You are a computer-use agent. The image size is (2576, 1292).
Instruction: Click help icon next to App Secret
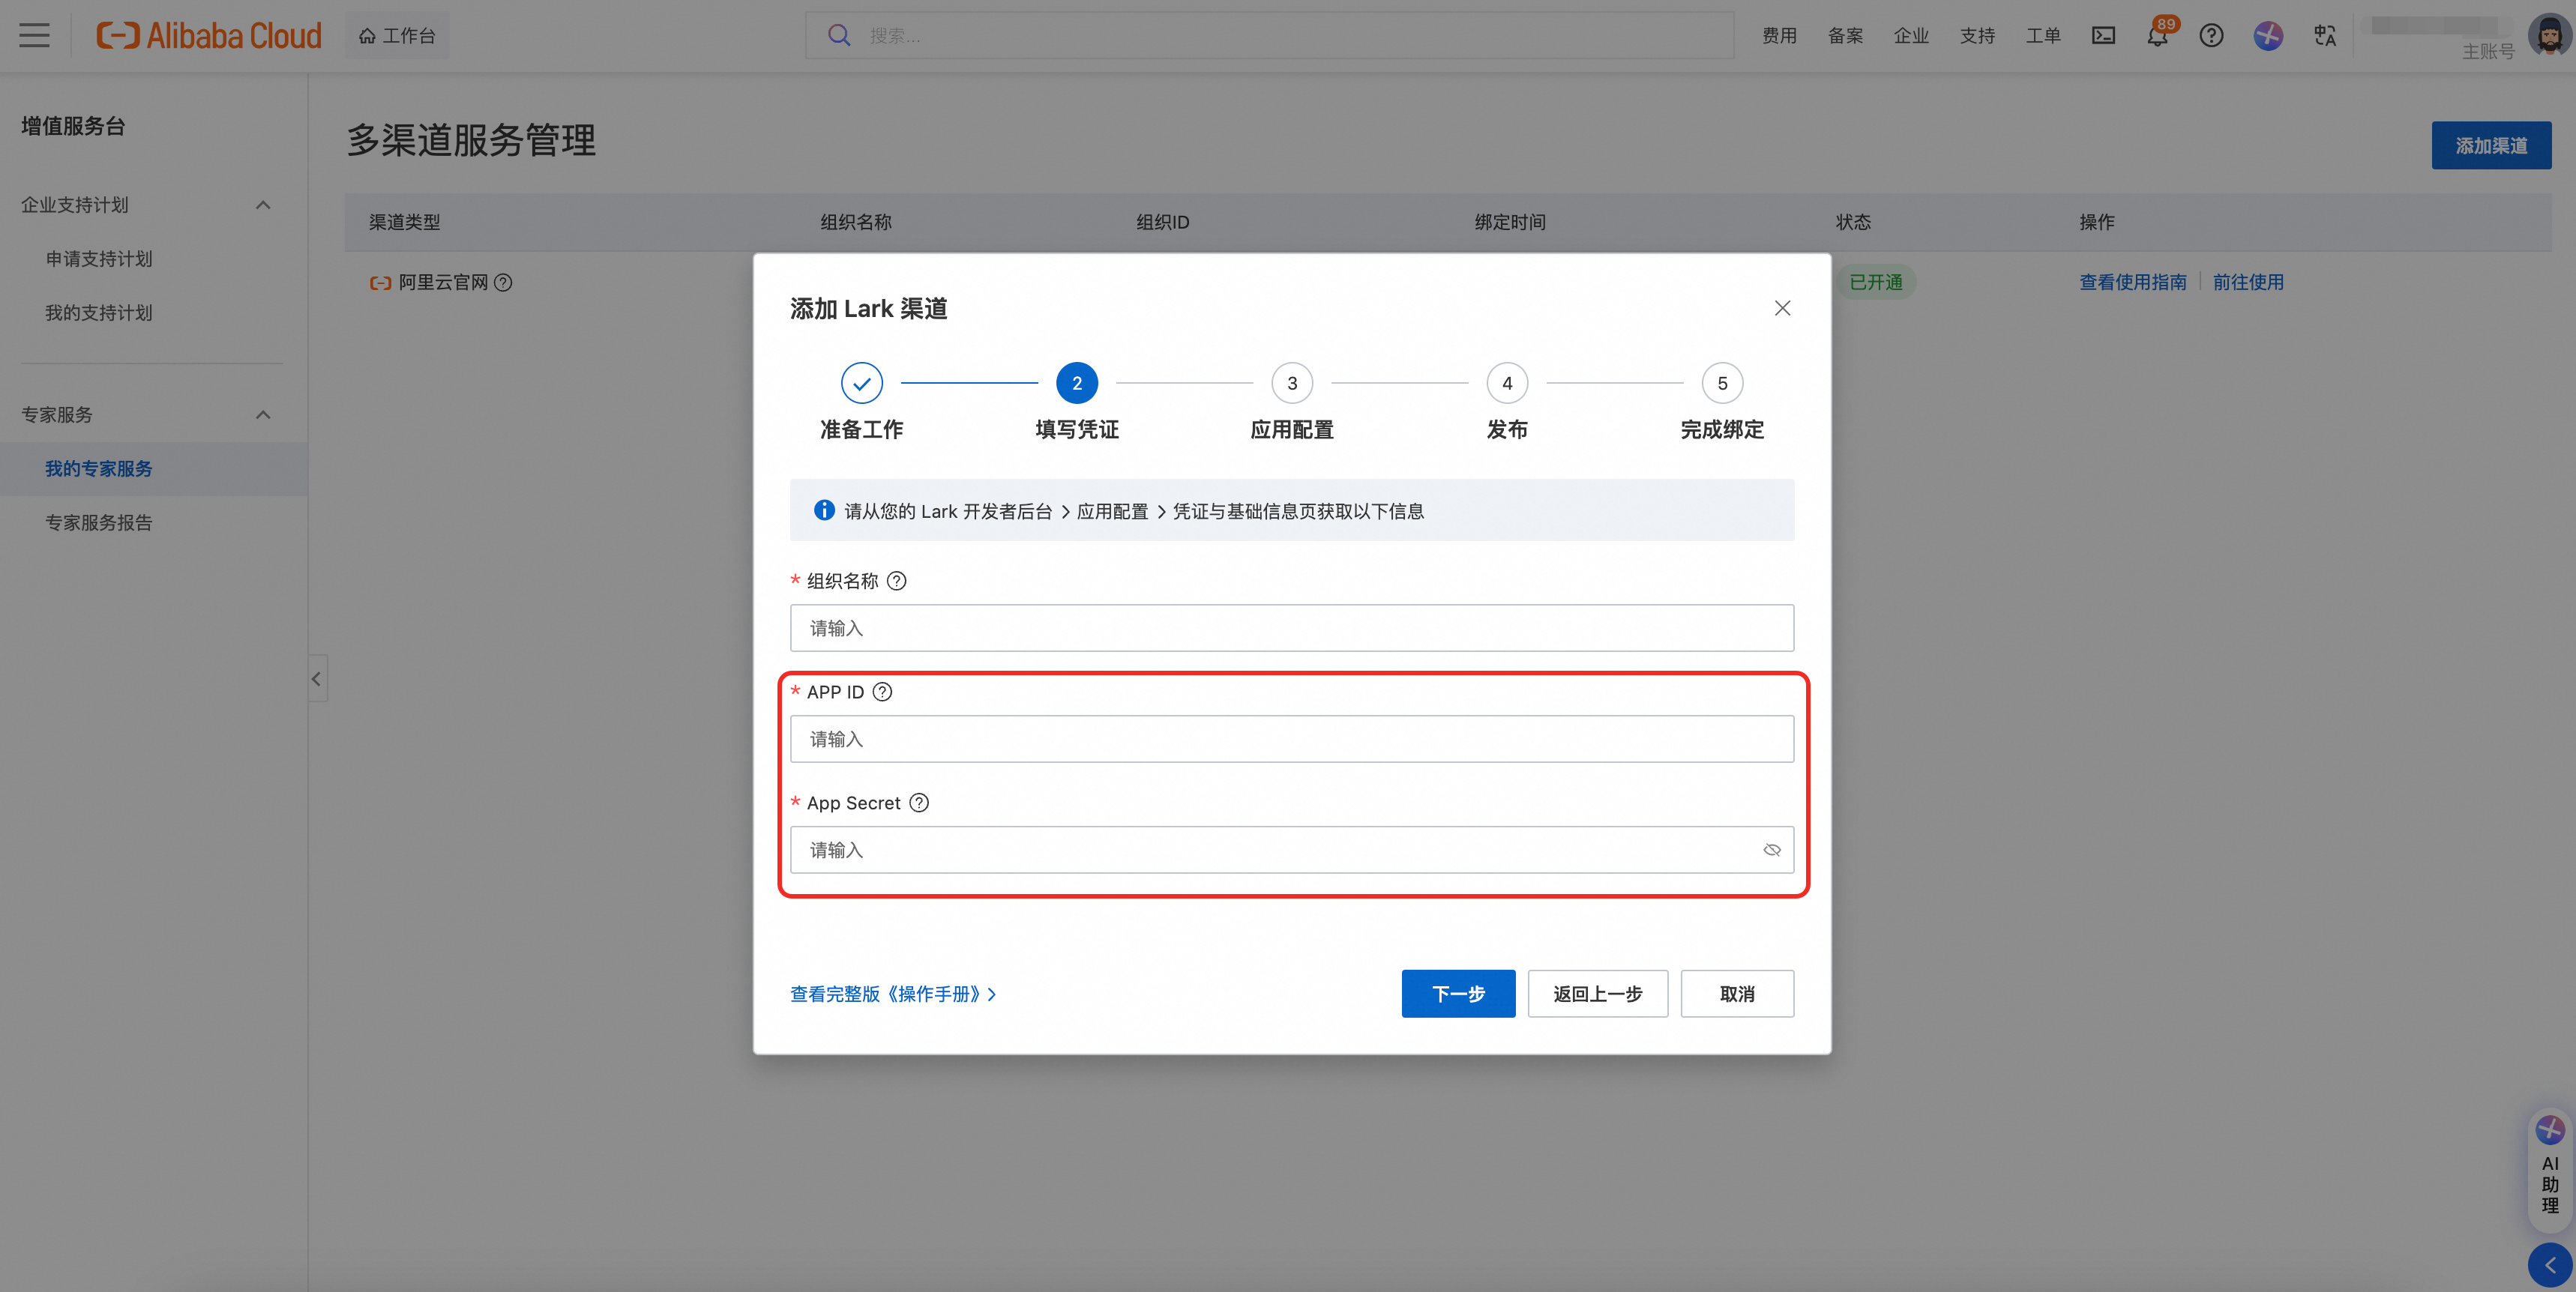pos(919,803)
